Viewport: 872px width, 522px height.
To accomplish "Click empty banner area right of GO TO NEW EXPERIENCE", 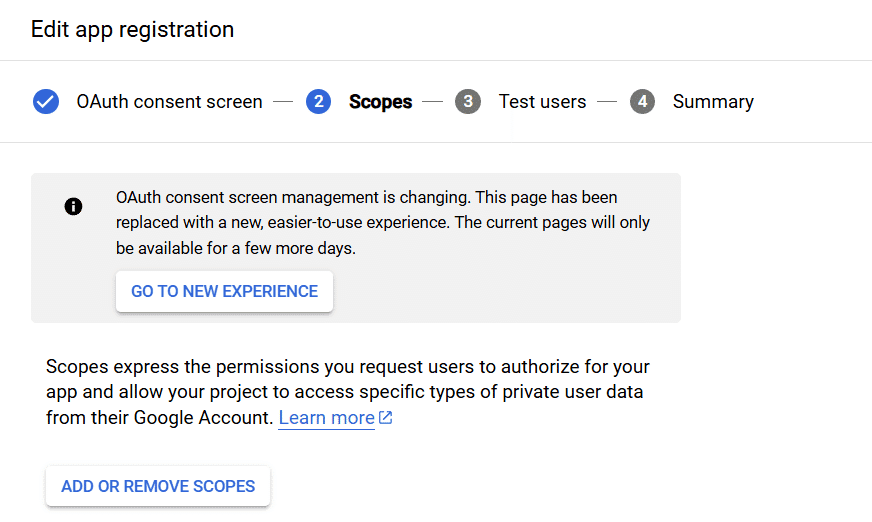I will [501, 291].
